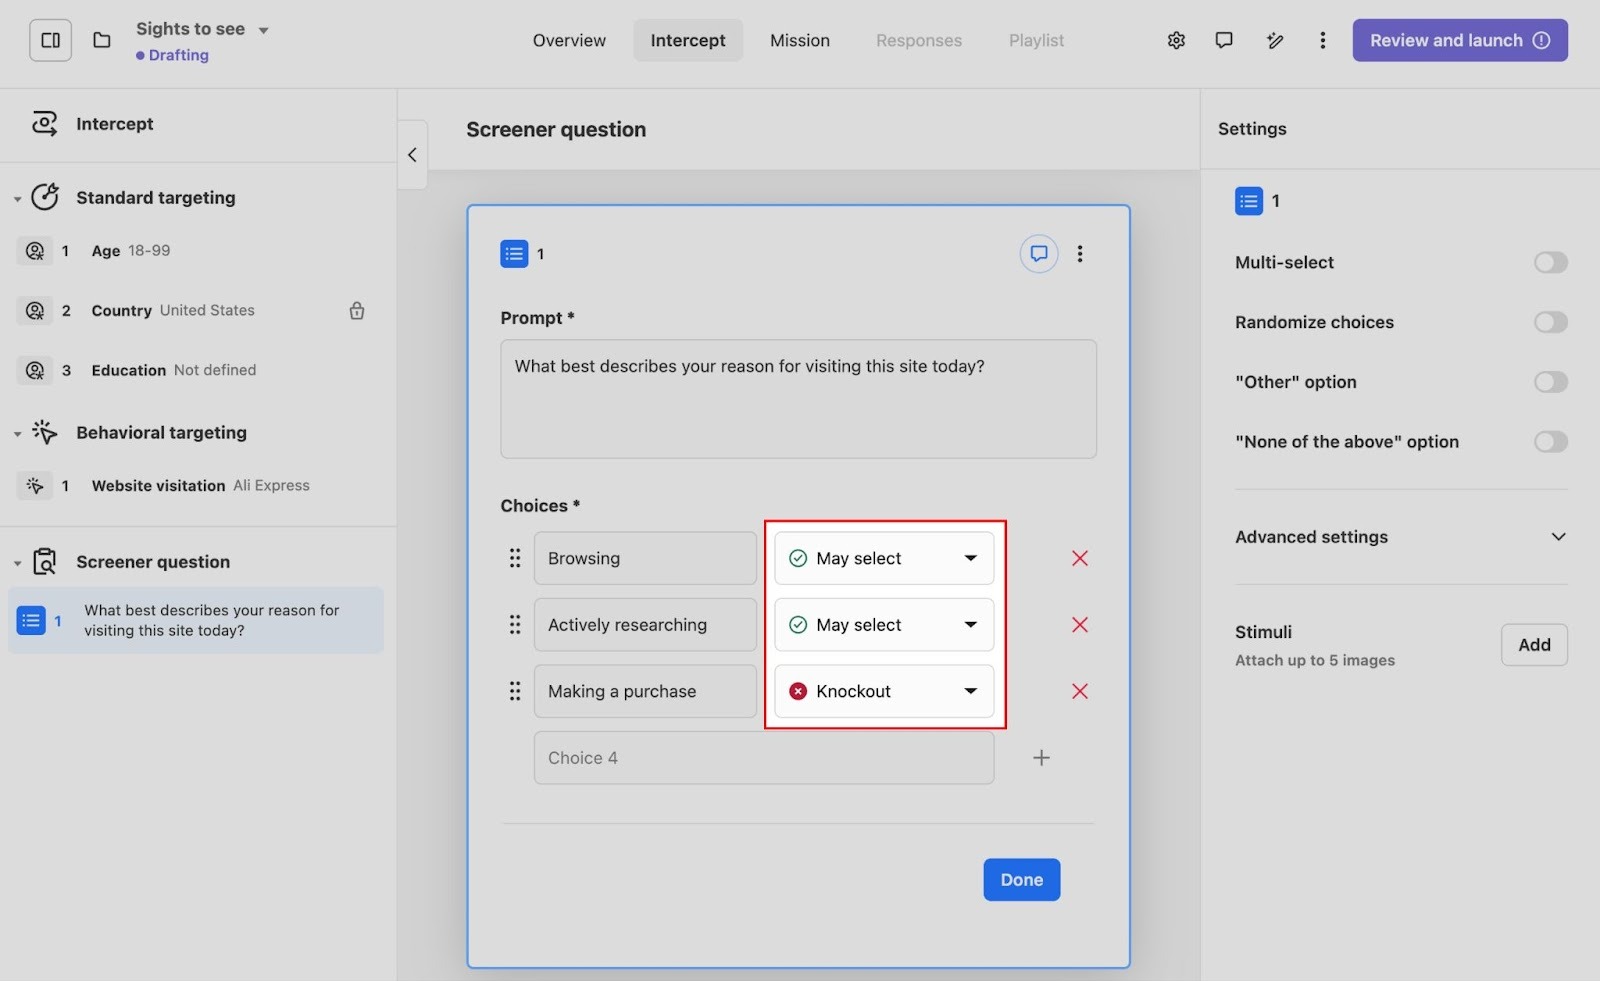Click the Choice 4 input field
Screen dimensions: 1600x981
click(x=763, y=758)
